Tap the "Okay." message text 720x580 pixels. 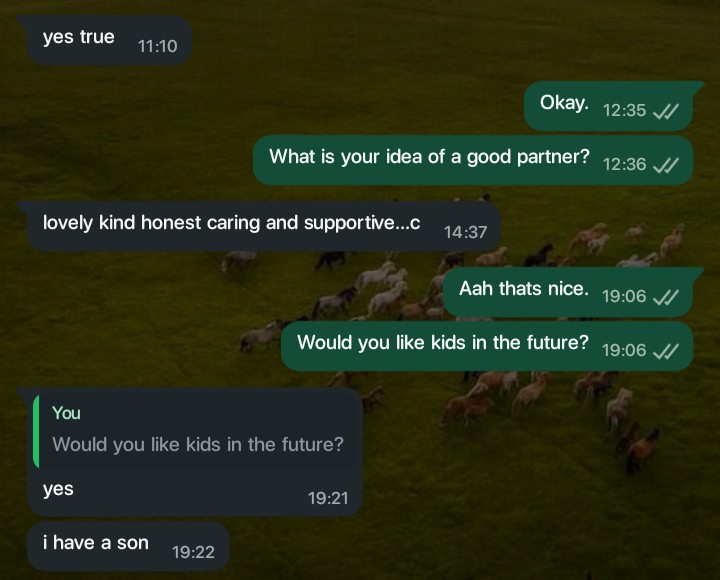click(x=564, y=103)
